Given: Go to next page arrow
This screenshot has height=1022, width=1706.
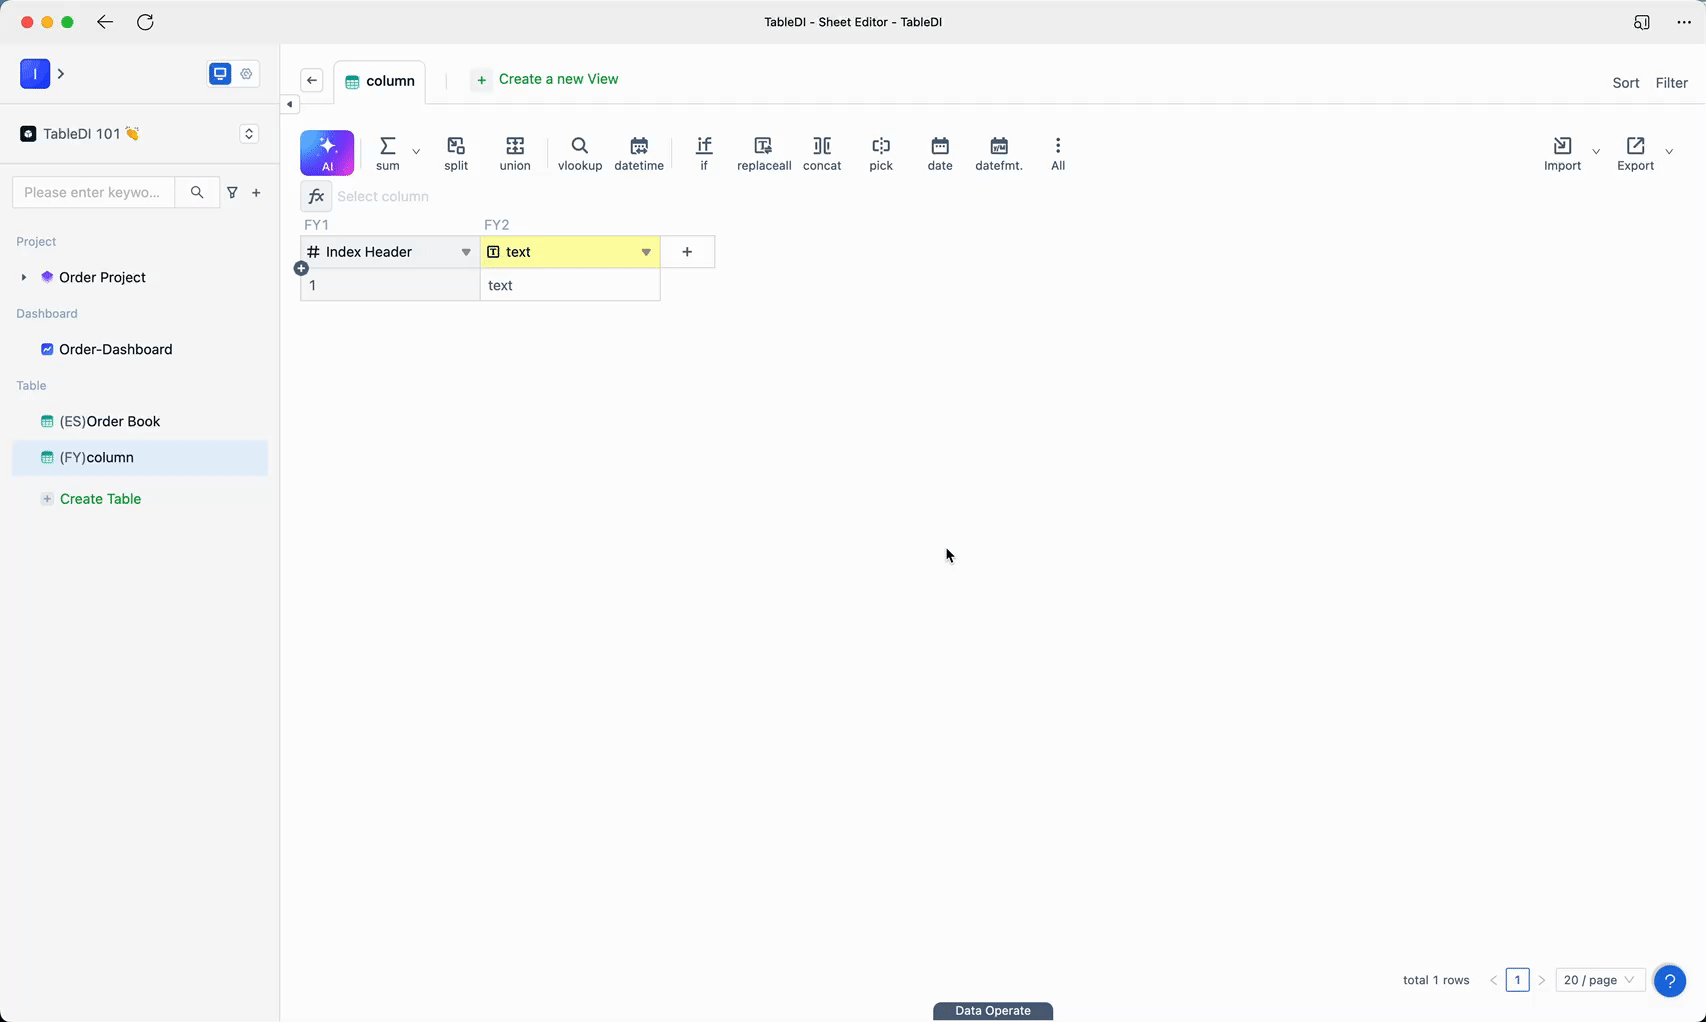Looking at the screenshot, I should tap(1541, 980).
